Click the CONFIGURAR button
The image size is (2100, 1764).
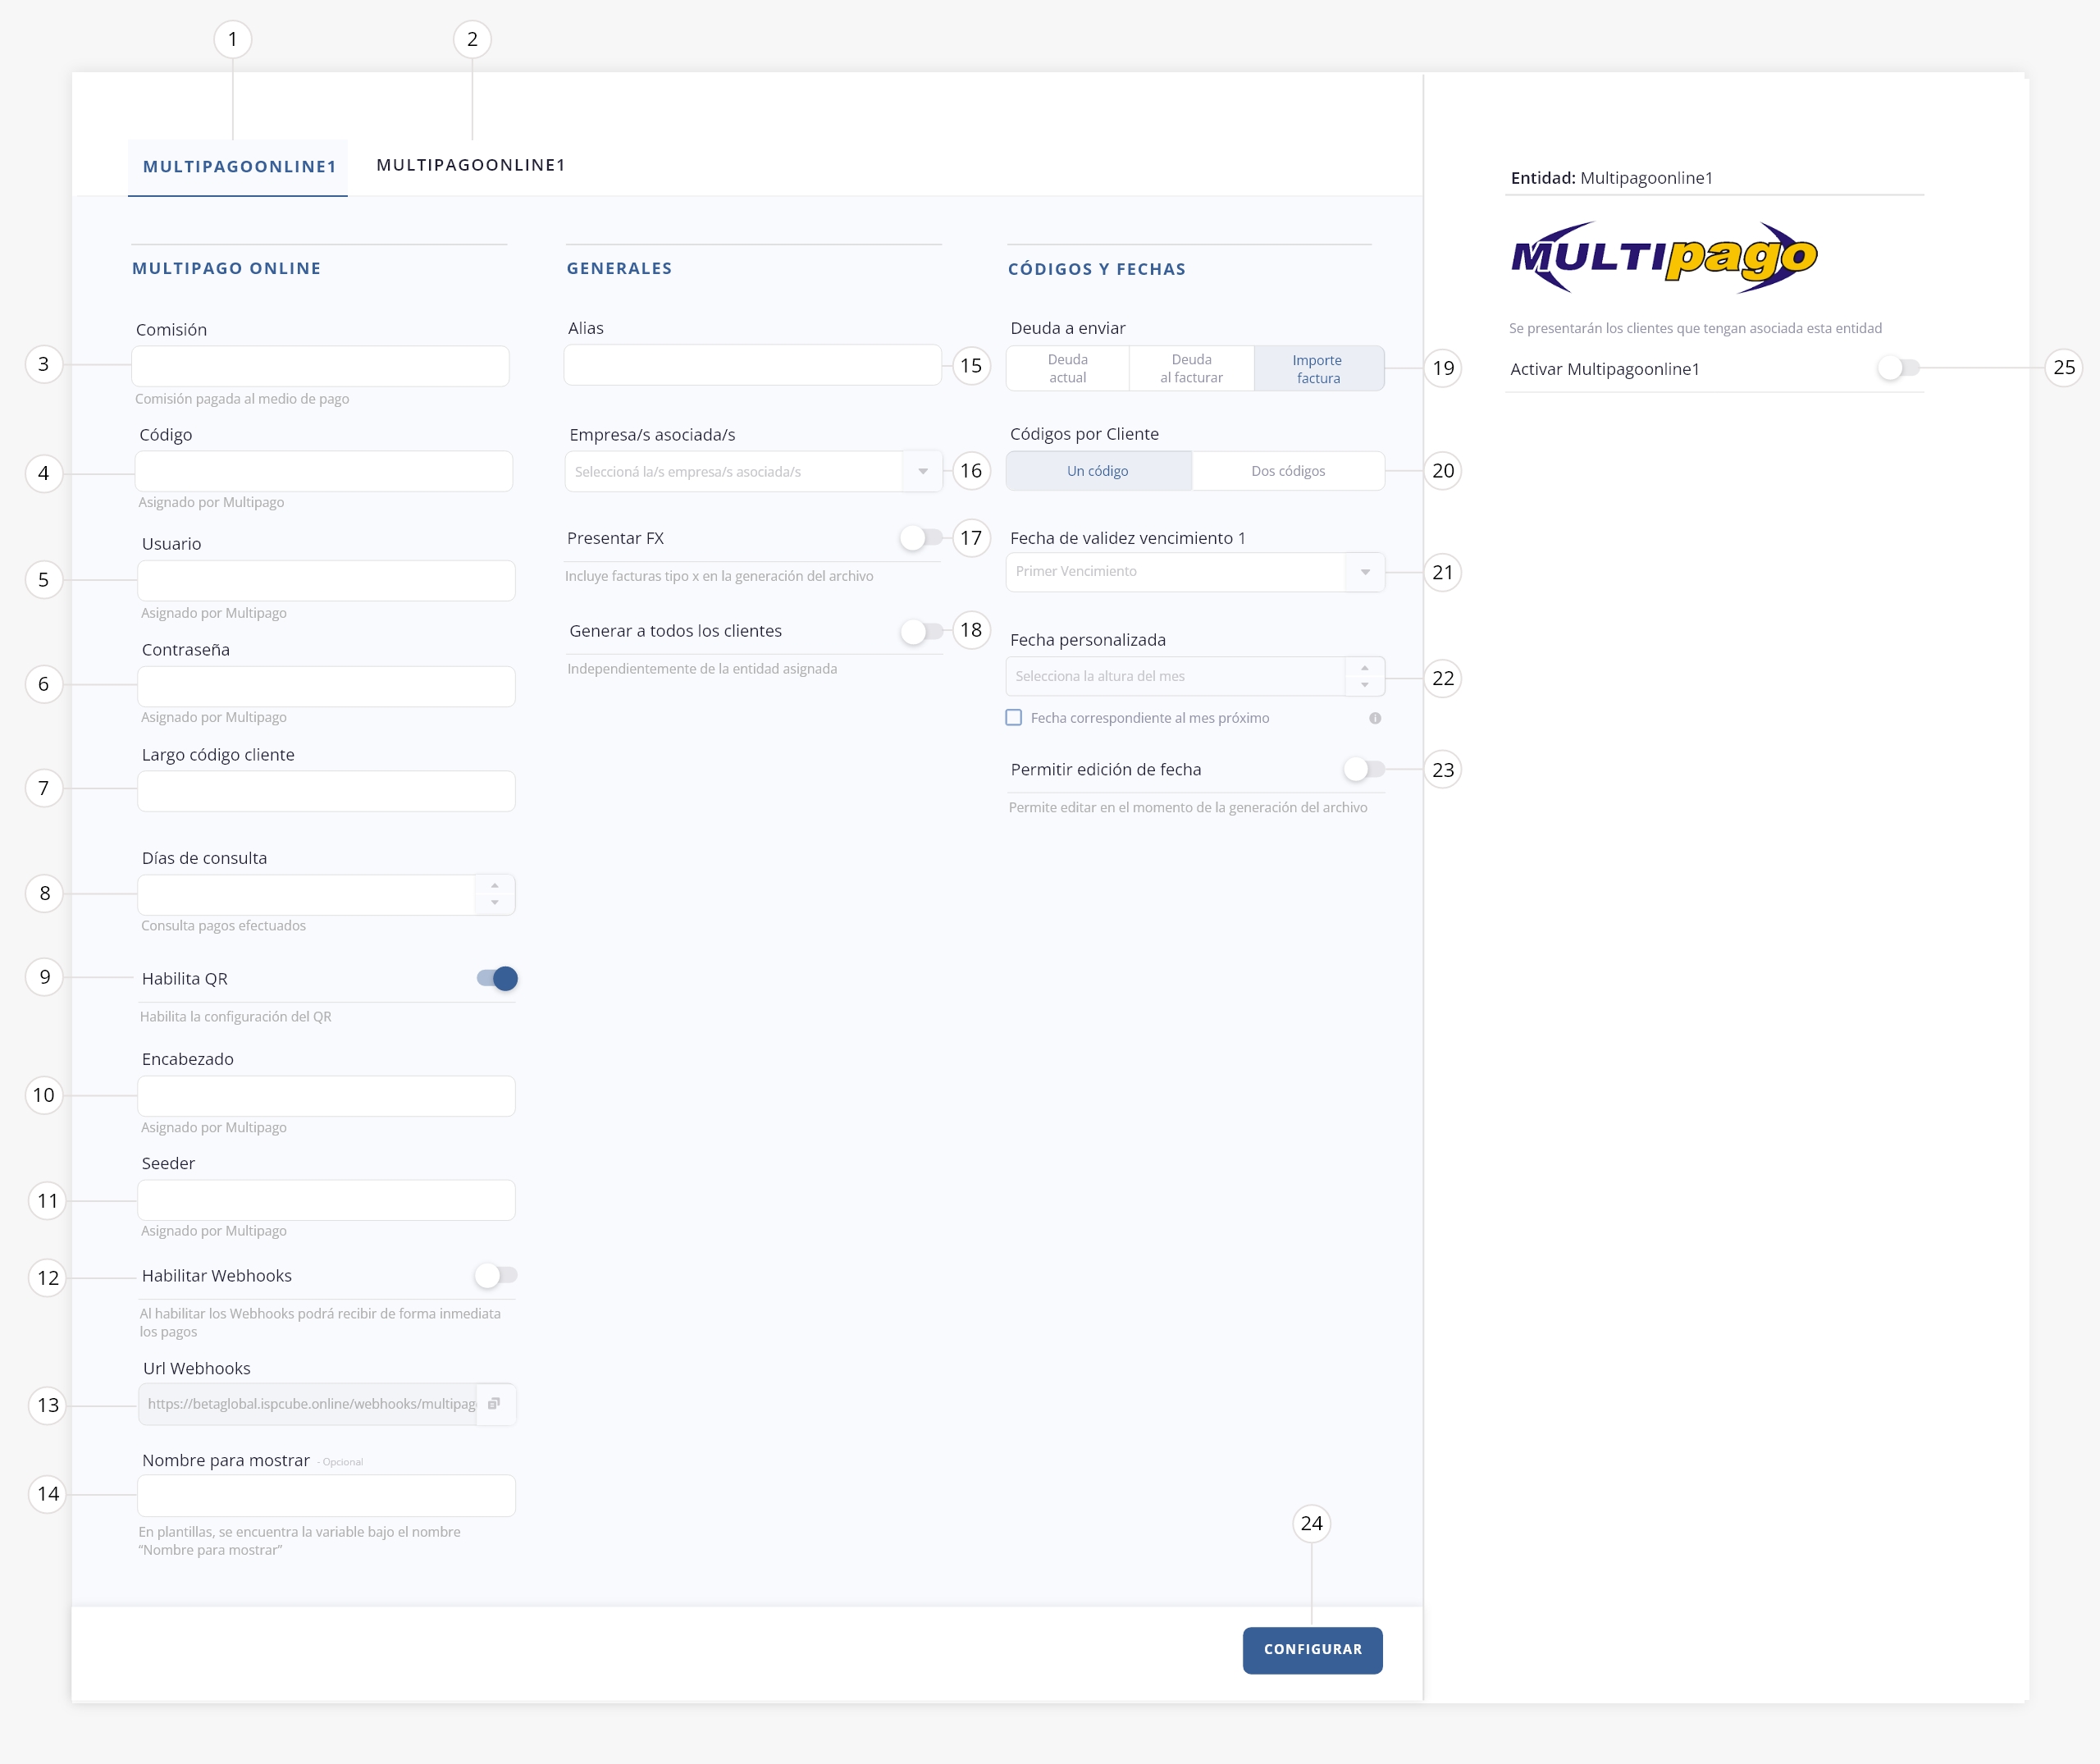[x=1312, y=1650]
